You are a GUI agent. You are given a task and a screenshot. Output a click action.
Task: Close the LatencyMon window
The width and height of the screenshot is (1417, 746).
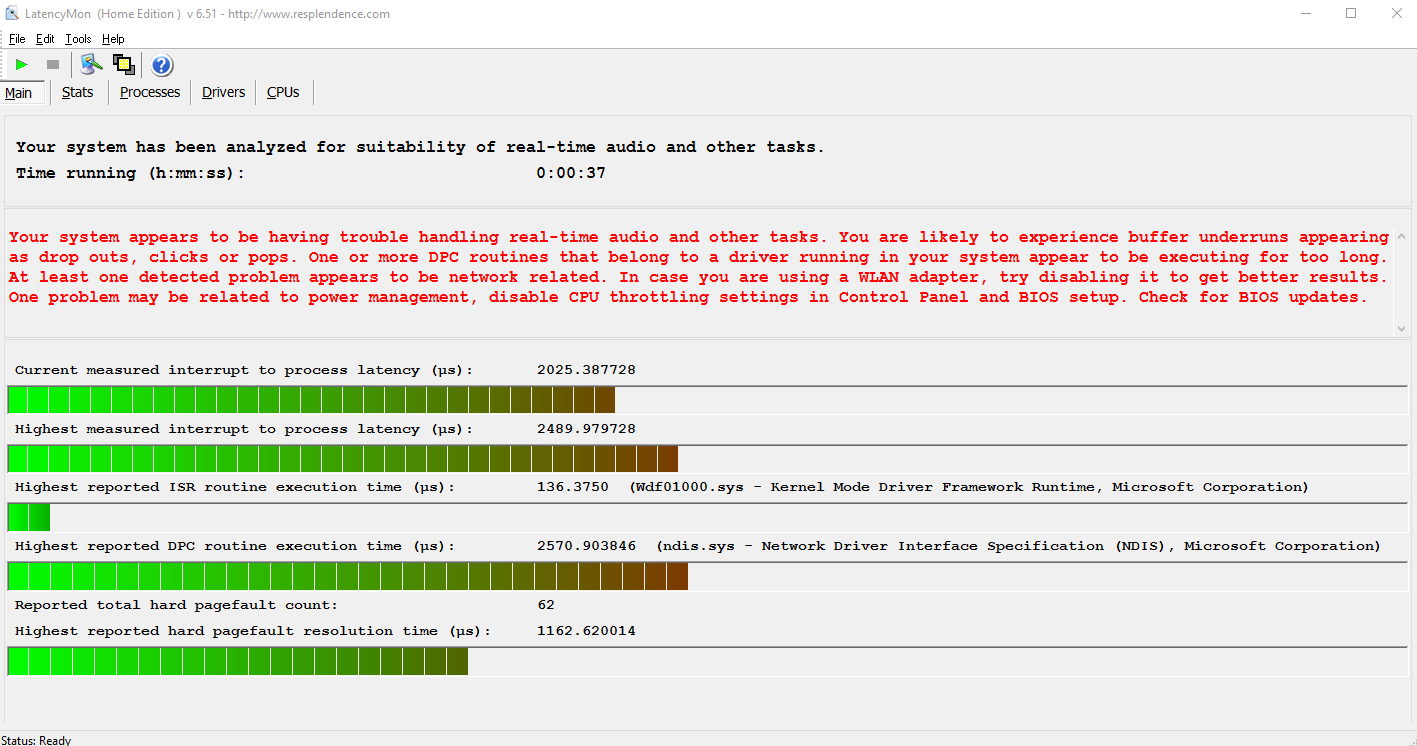(x=1396, y=14)
